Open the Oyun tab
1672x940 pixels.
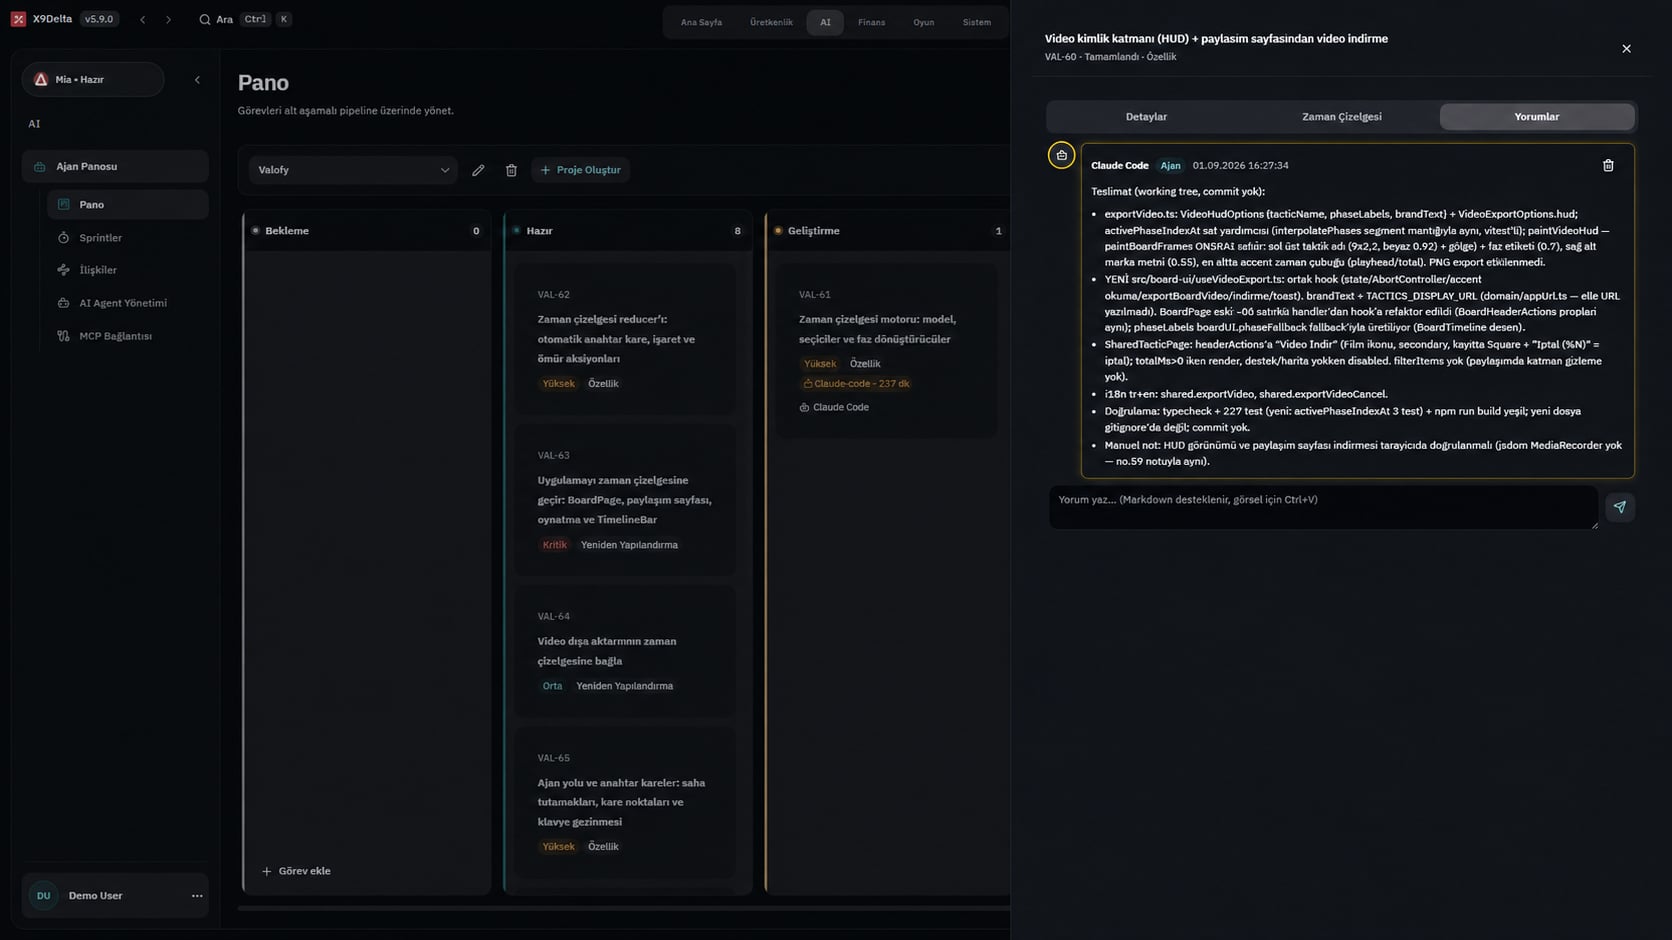[x=923, y=22]
